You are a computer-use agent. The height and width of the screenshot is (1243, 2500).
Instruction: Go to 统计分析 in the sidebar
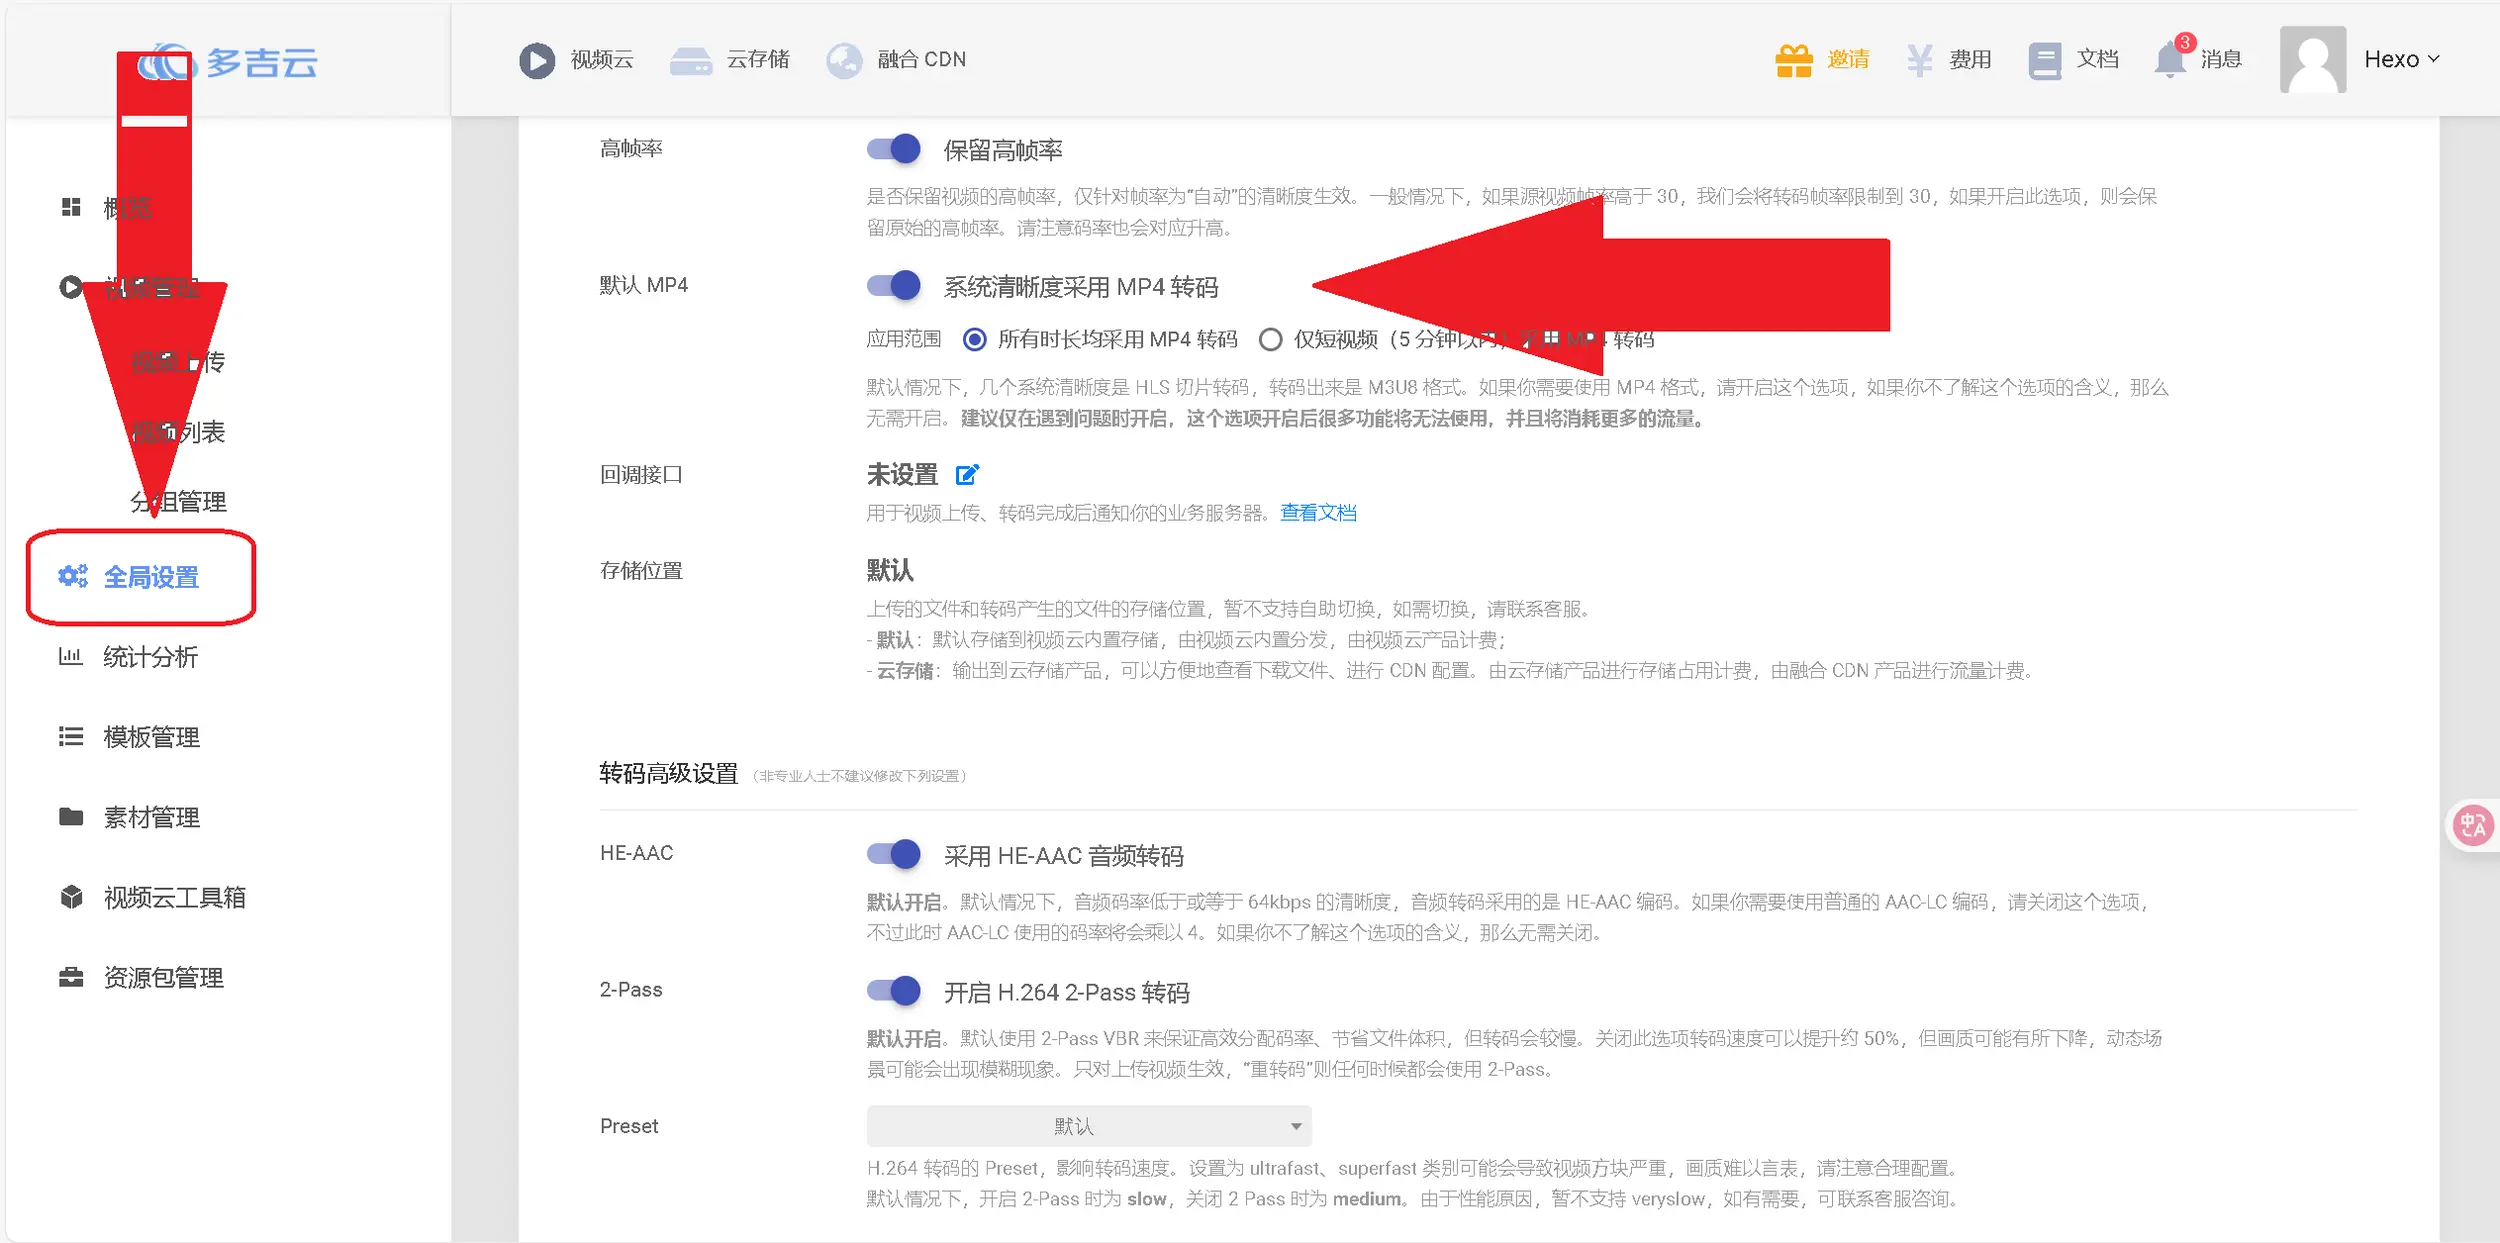[x=150, y=657]
